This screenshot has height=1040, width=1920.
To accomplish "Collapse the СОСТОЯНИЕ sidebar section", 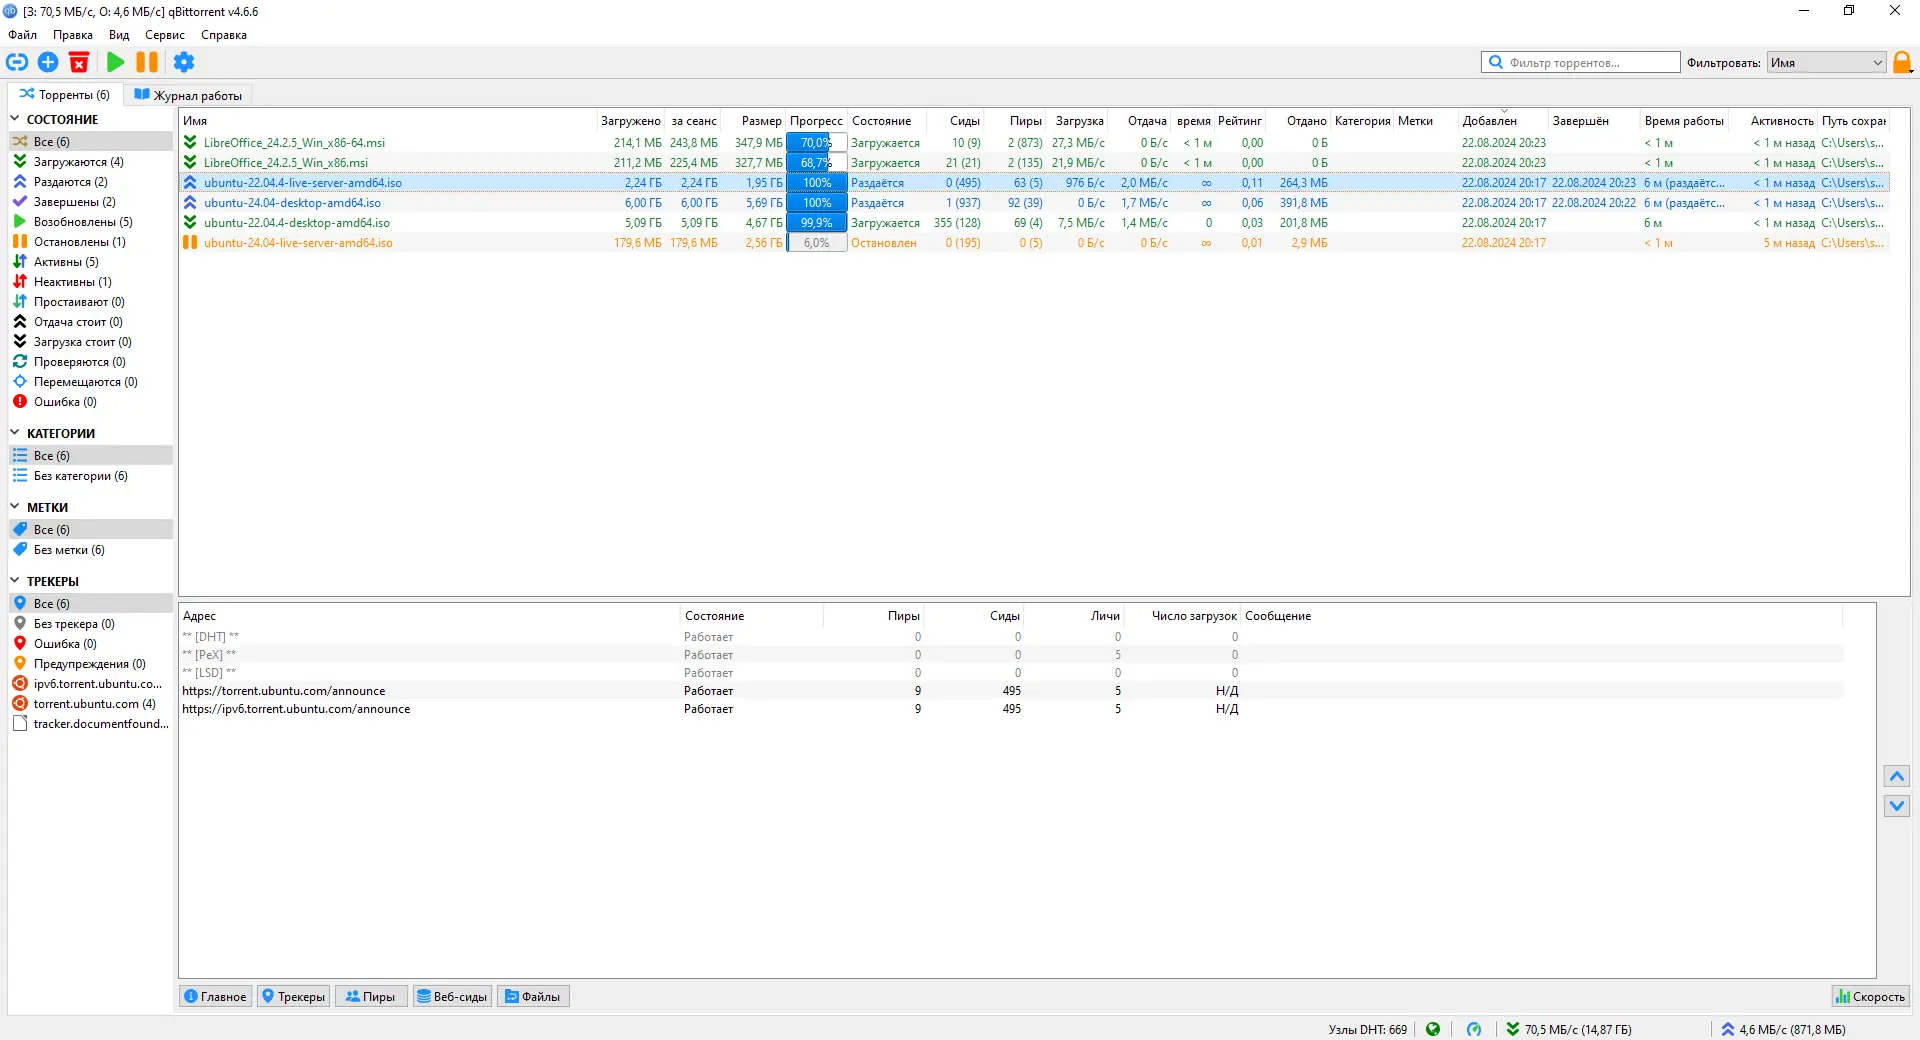I will coord(15,119).
